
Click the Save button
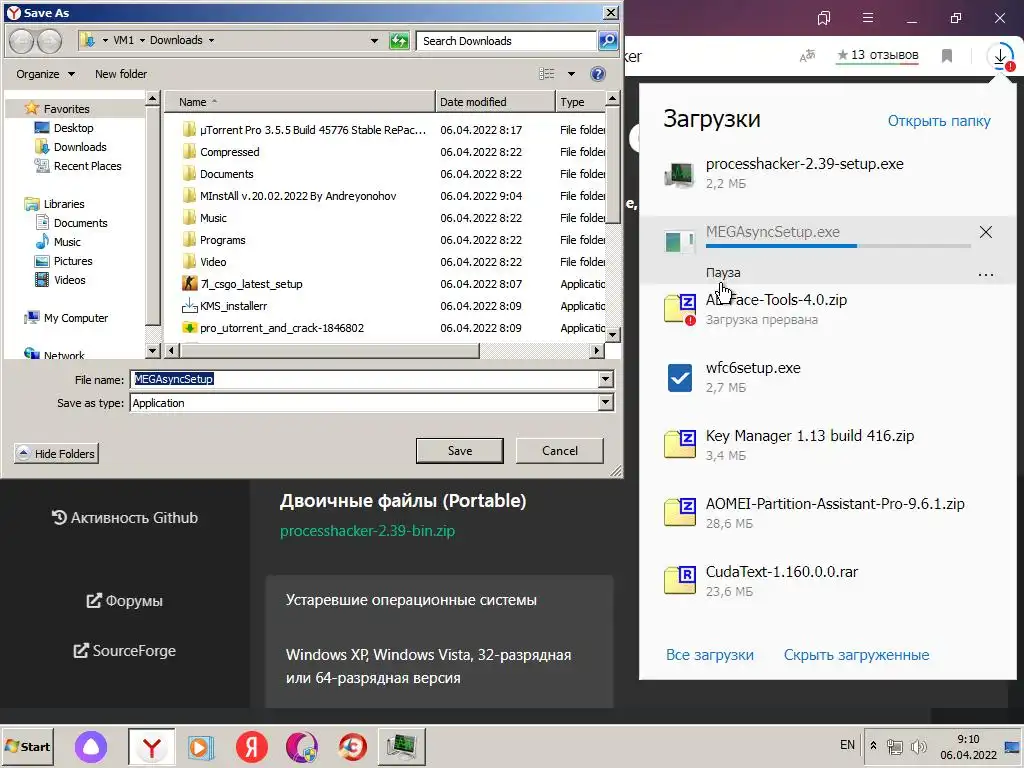coord(460,451)
